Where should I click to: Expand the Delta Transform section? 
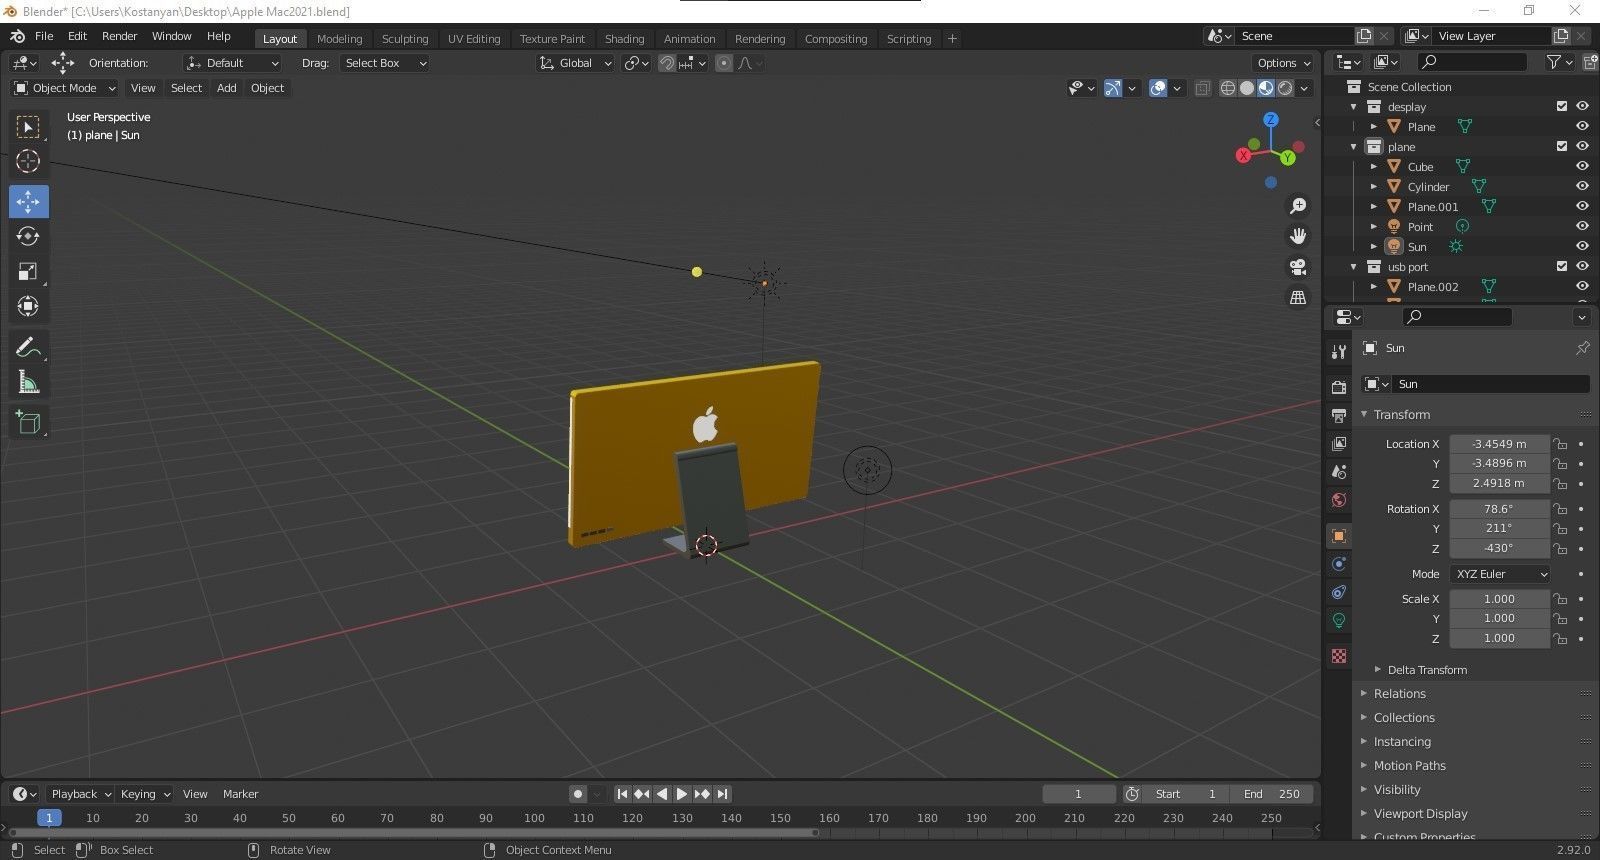(x=1426, y=670)
